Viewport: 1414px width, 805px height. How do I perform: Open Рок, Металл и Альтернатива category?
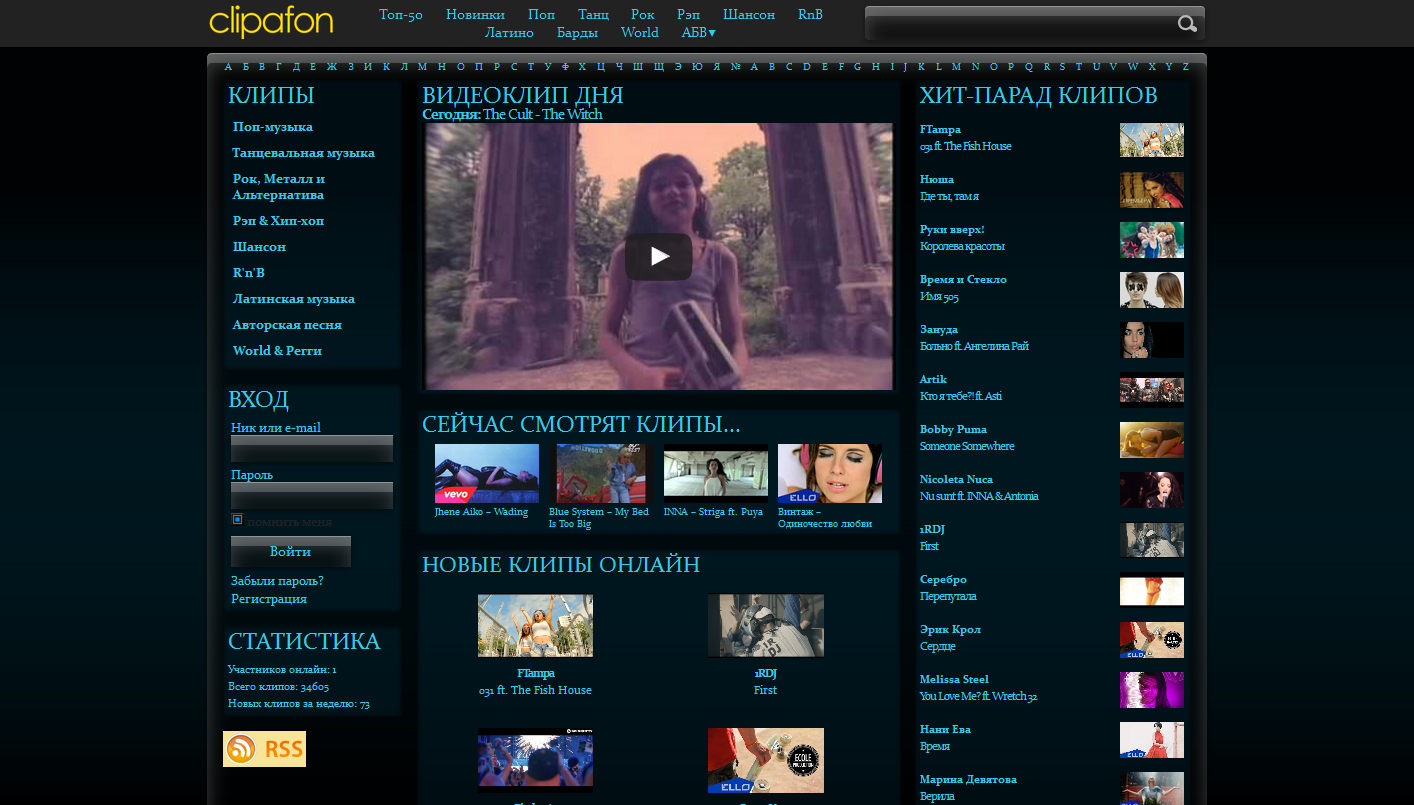[x=279, y=186]
